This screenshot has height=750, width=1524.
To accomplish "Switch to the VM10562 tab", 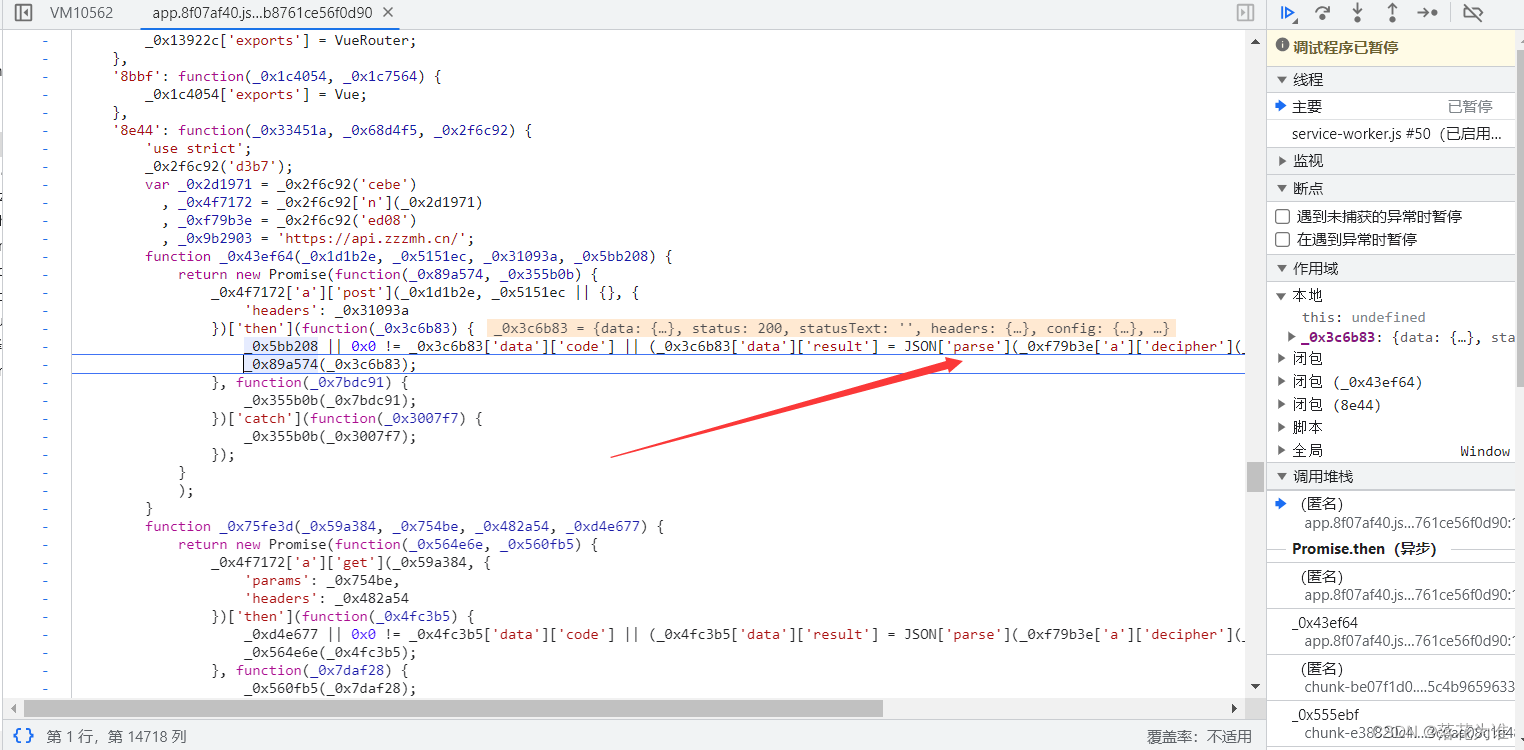I will tap(81, 13).
